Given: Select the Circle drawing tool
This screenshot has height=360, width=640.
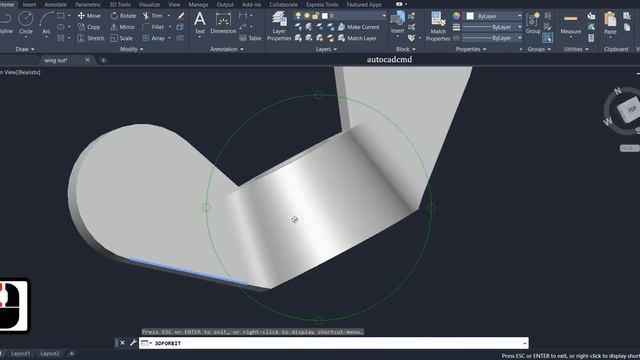Looking at the screenshot, I should tap(26, 22).
